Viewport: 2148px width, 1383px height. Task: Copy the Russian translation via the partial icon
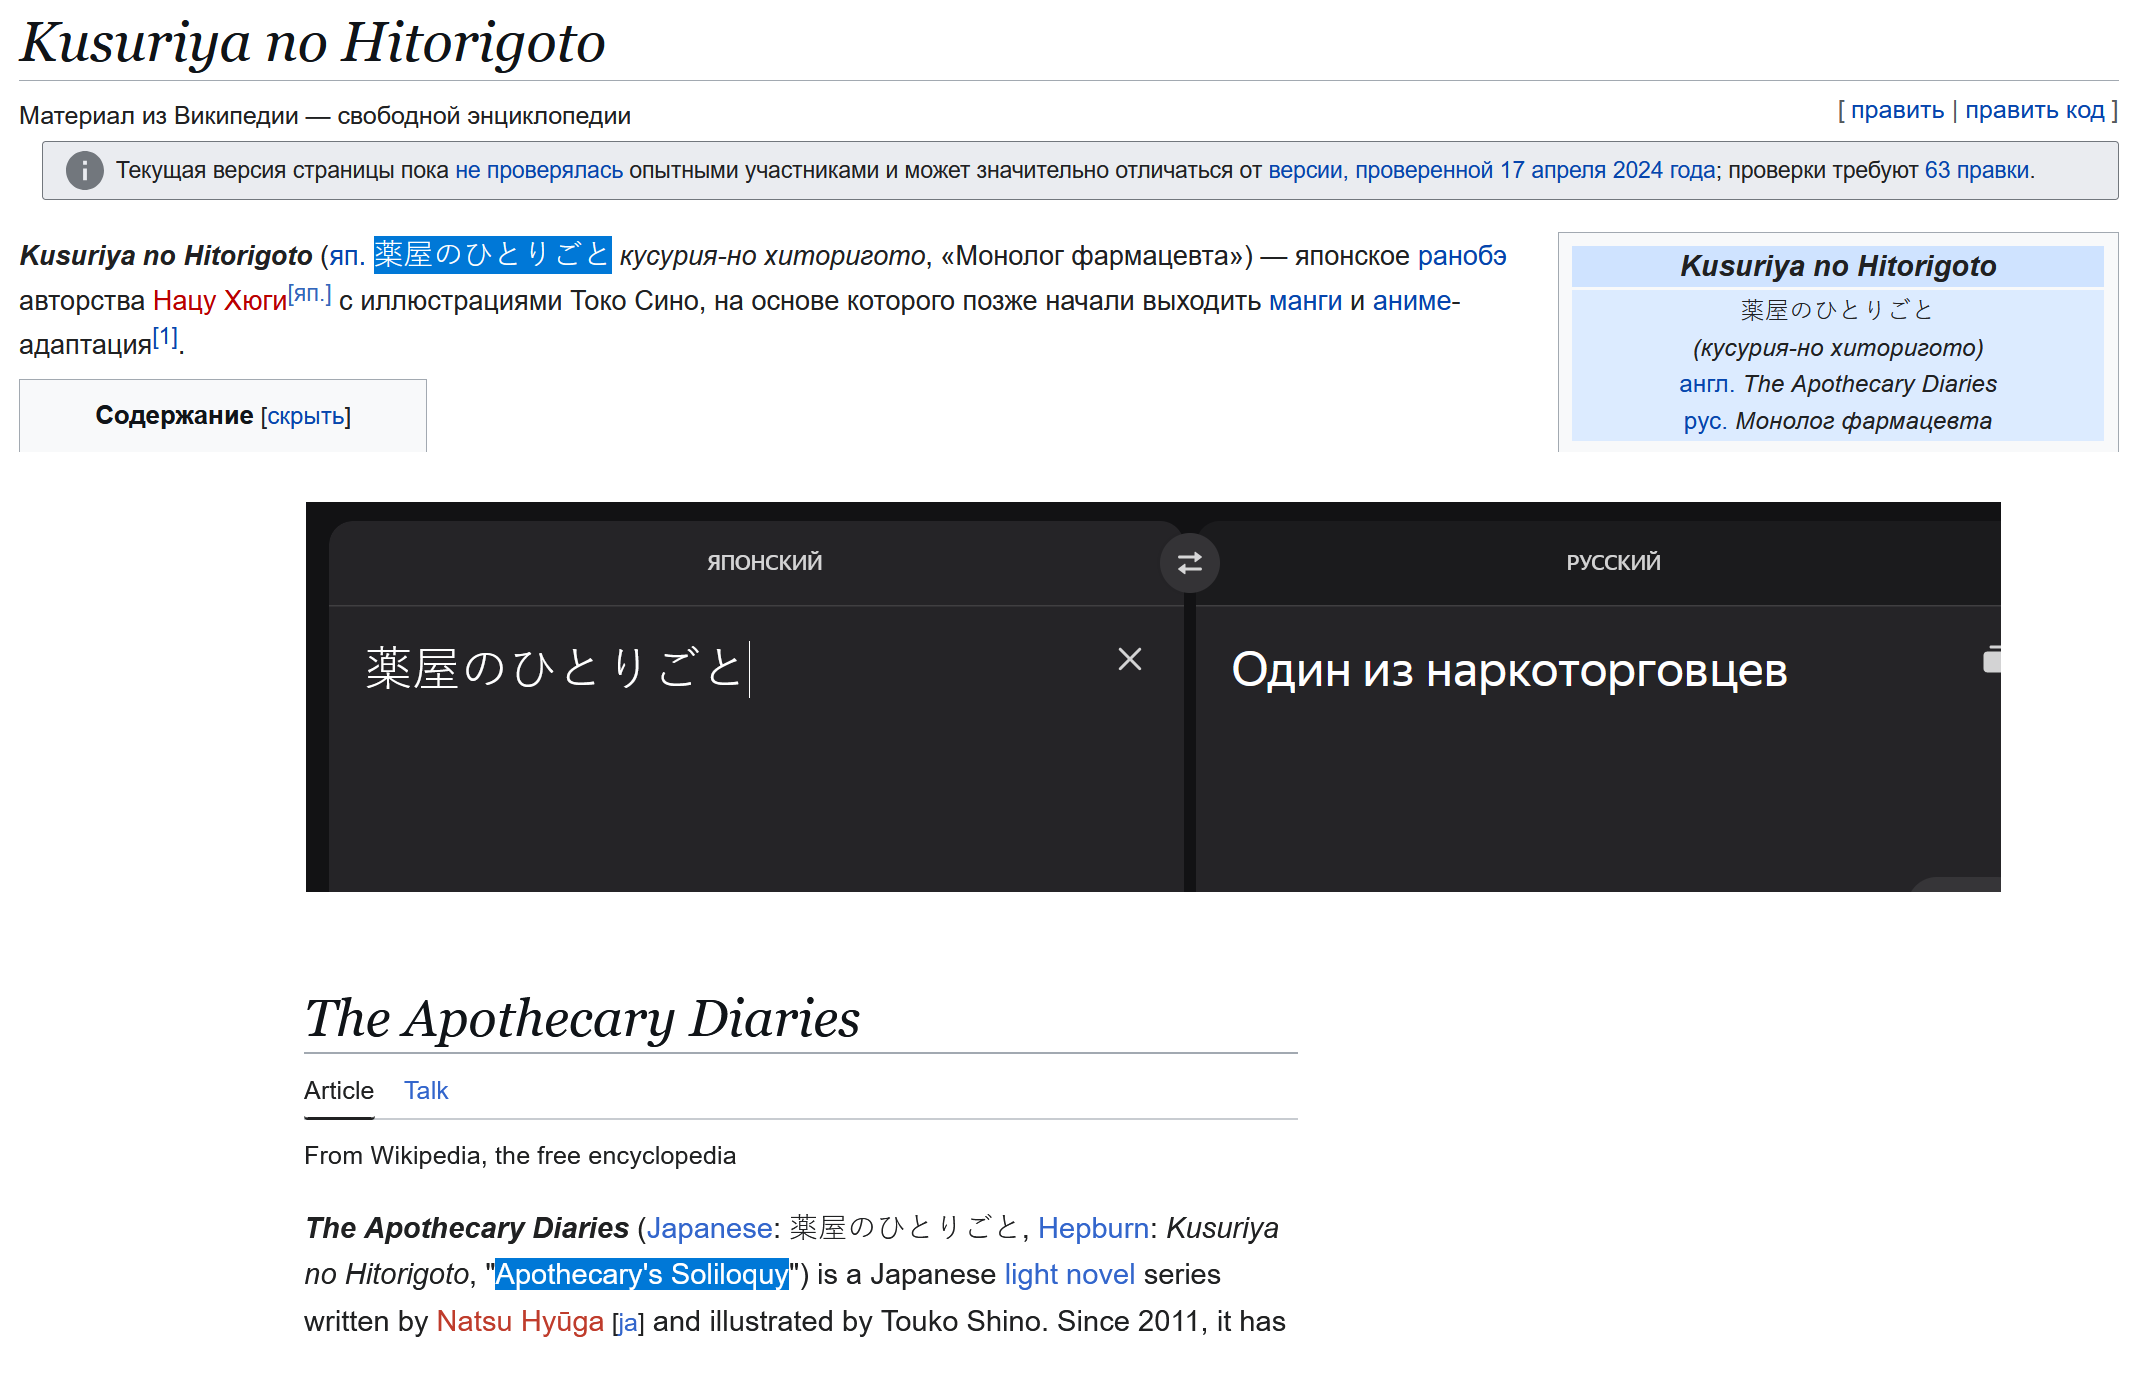click(x=1991, y=659)
